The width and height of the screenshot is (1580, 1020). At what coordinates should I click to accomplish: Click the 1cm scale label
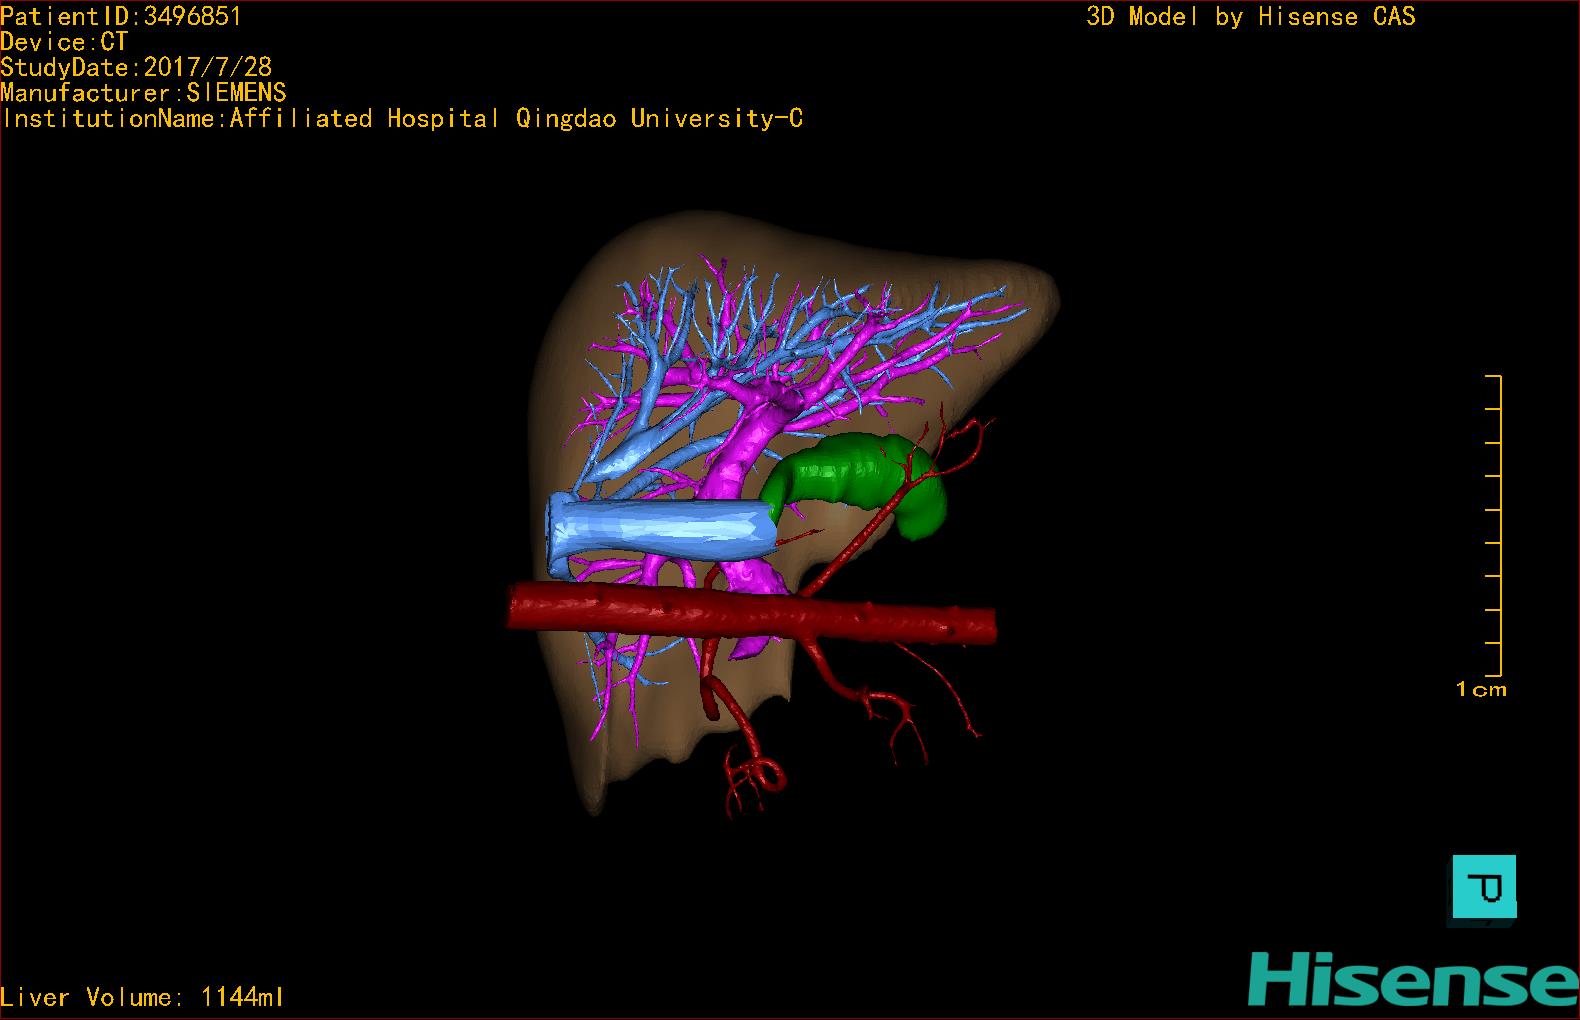[1481, 689]
